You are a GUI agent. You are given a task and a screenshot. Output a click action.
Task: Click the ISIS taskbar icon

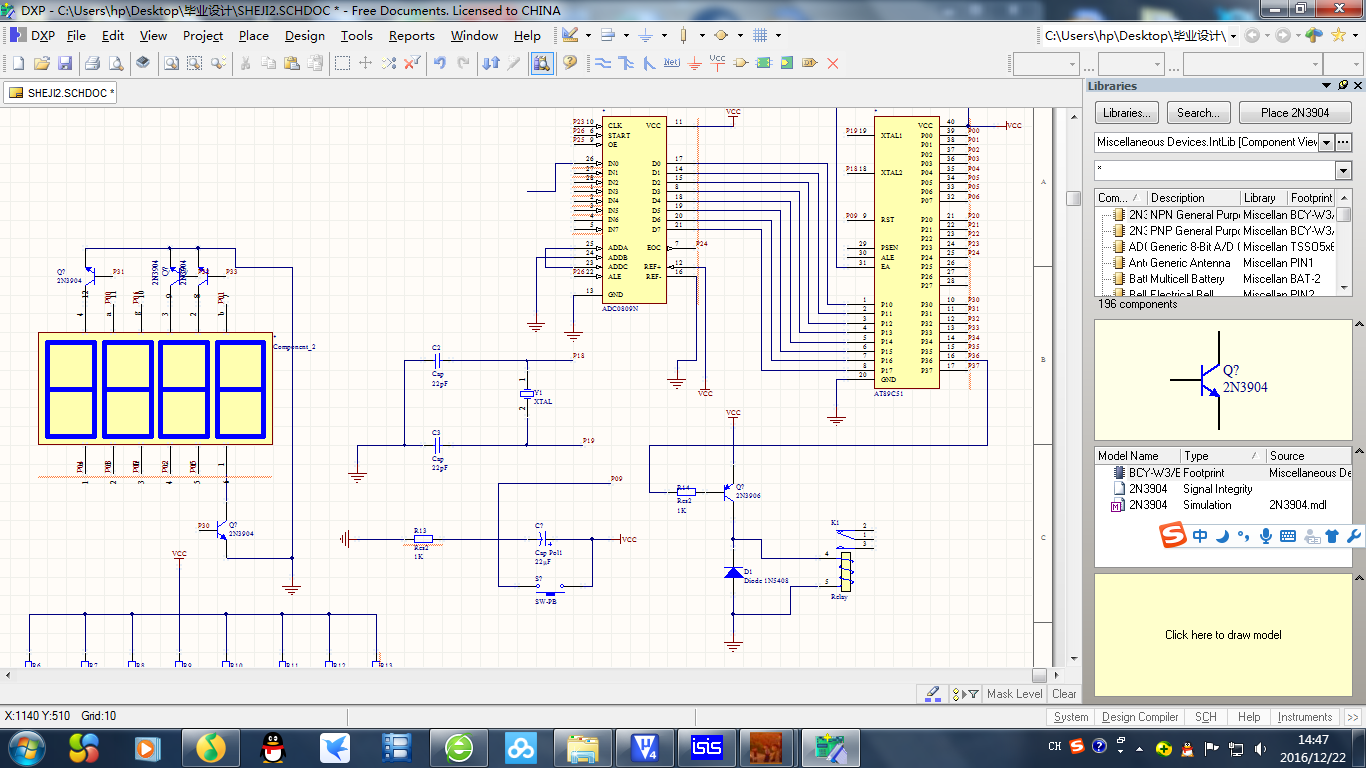click(707, 747)
